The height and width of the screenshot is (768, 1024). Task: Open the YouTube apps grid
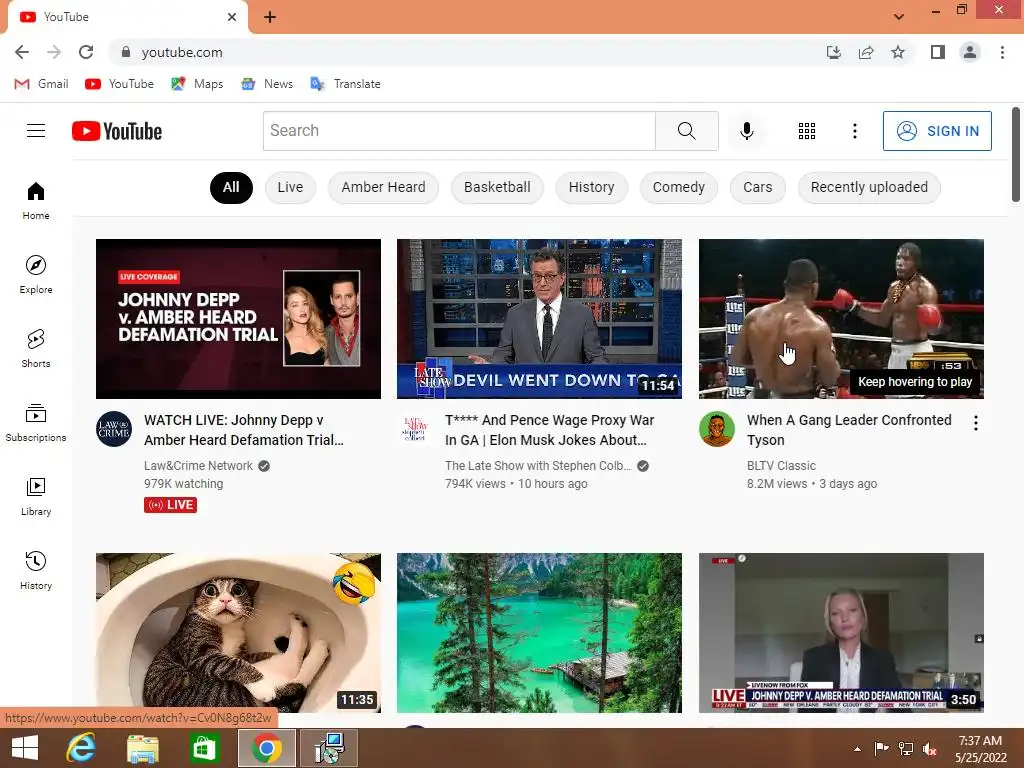click(807, 131)
